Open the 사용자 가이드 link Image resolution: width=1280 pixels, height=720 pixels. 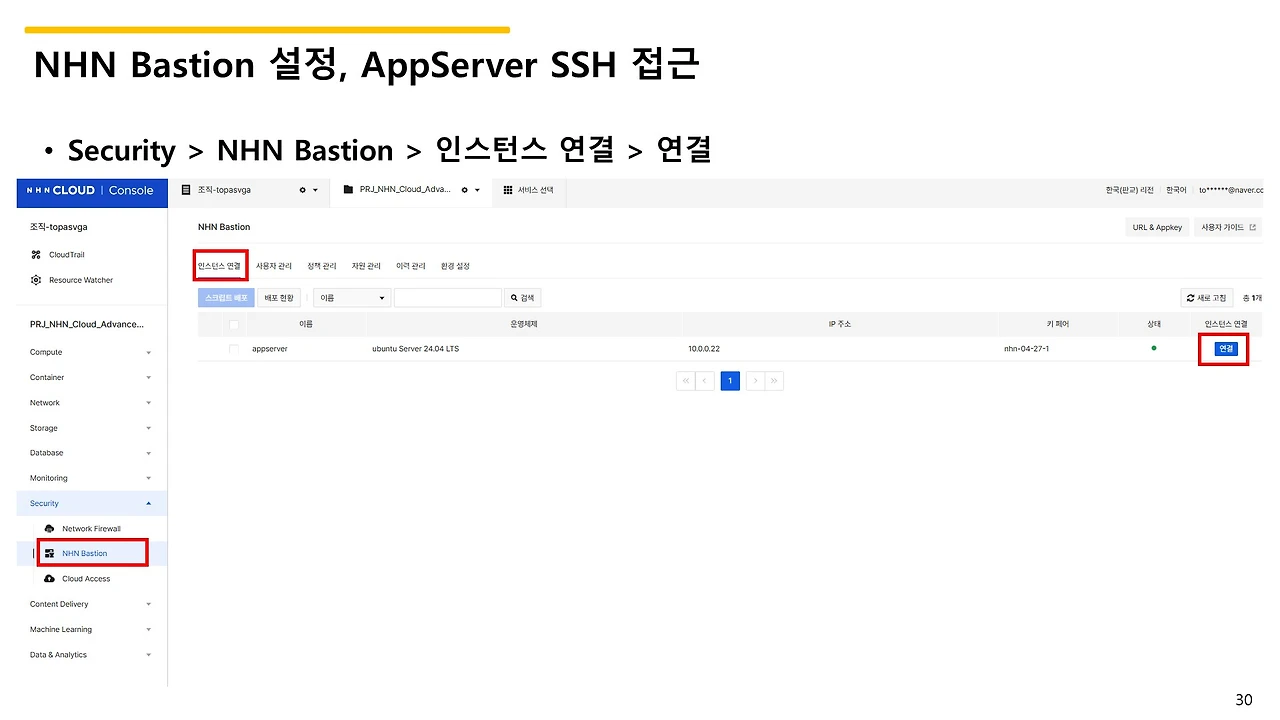[1228, 228]
